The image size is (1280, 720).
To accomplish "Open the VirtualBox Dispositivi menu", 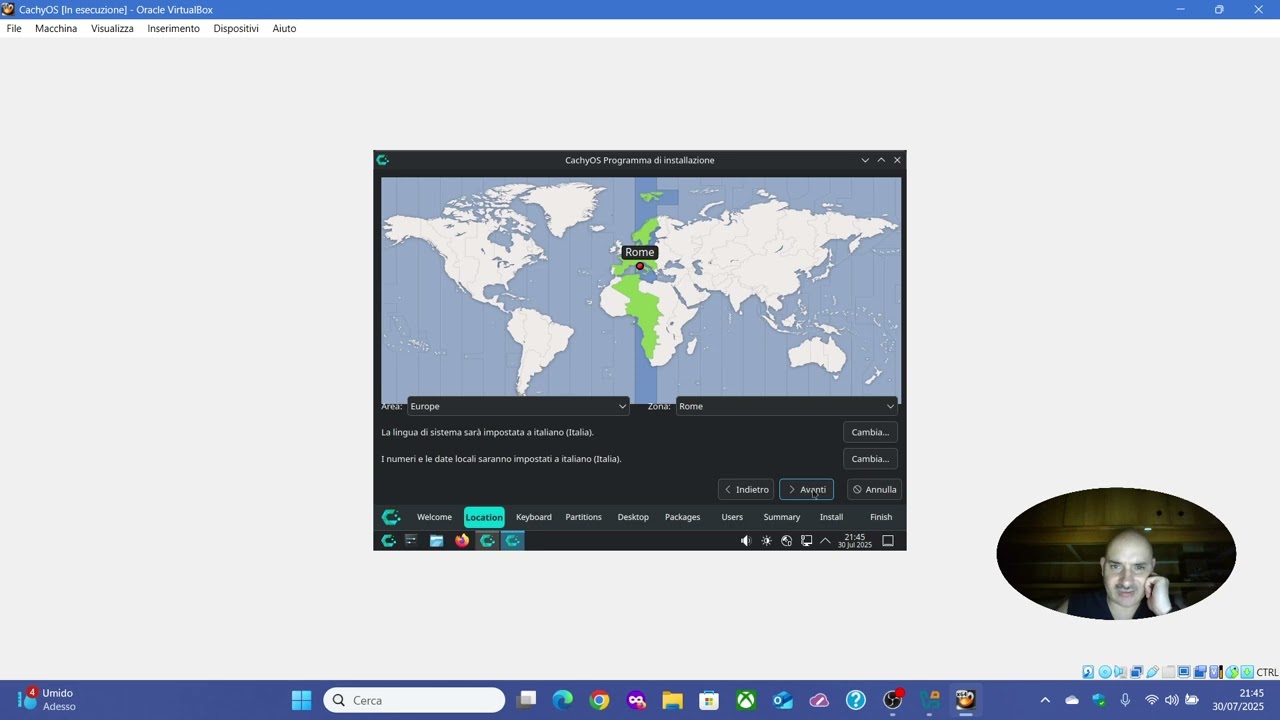I will tap(236, 28).
